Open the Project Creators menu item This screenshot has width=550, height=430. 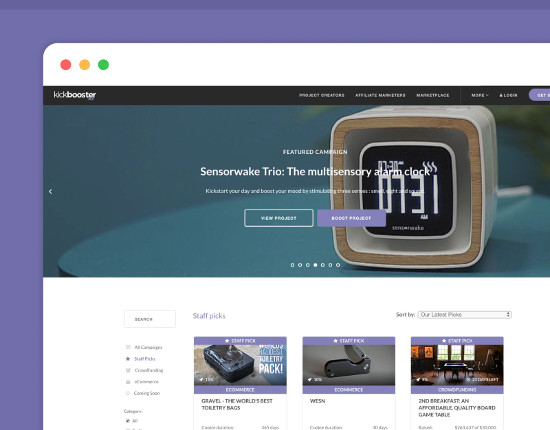click(x=322, y=95)
